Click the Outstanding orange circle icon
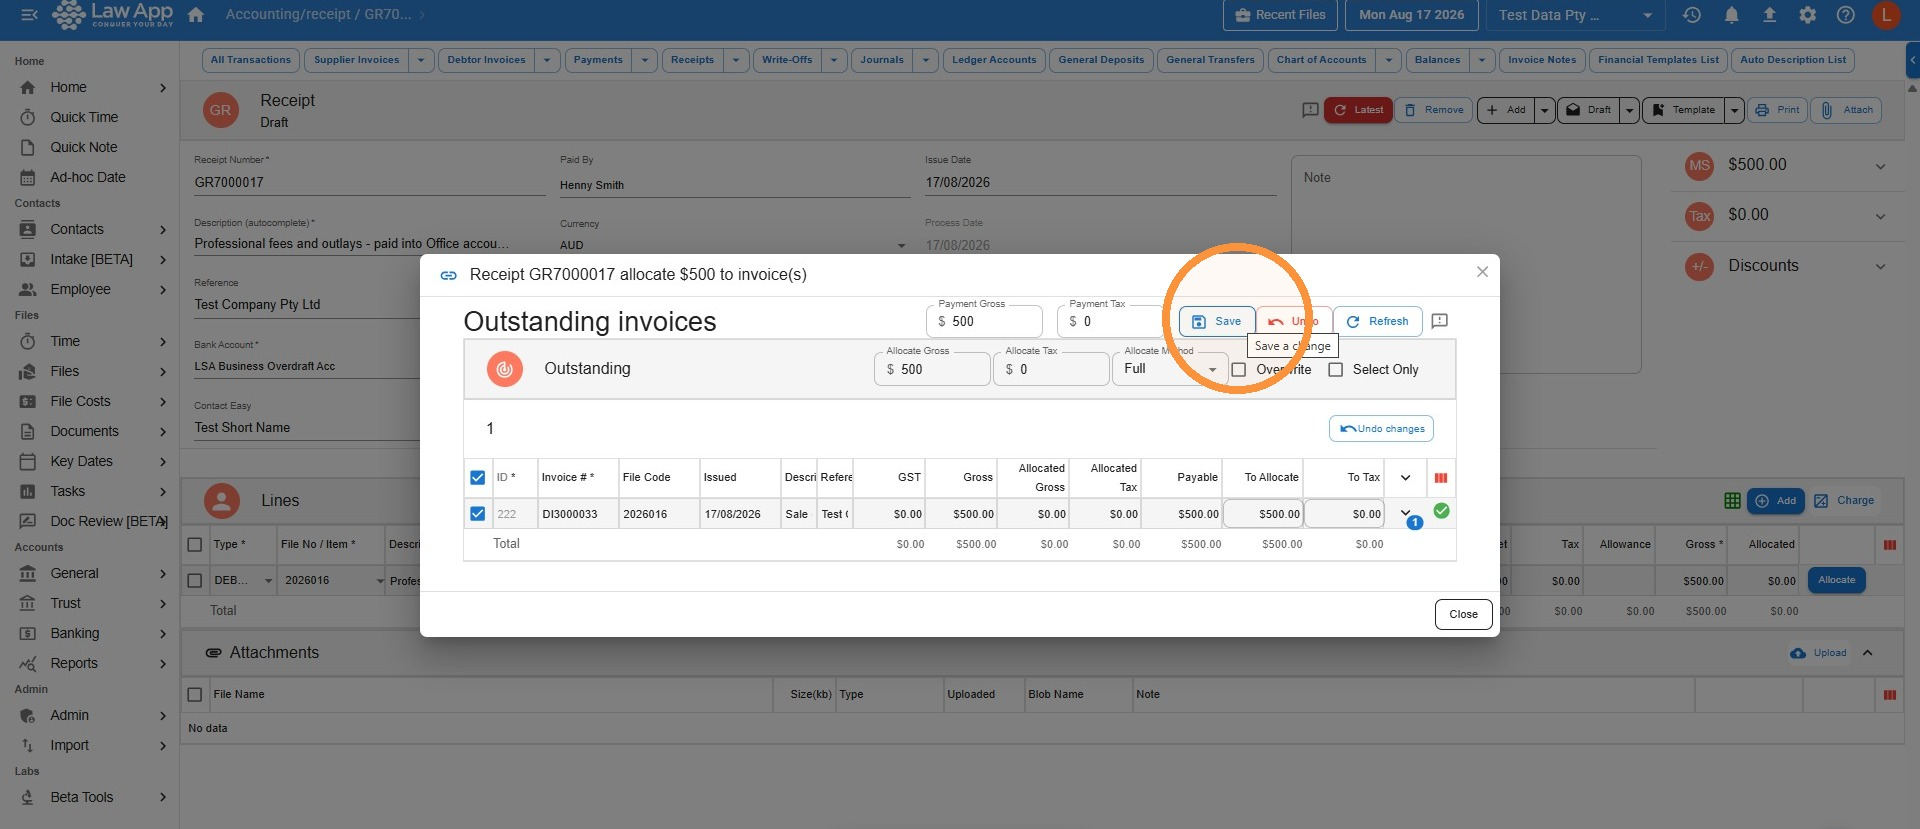Image resolution: width=1920 pixels, height=829 pixels. [x=505, y=369]
